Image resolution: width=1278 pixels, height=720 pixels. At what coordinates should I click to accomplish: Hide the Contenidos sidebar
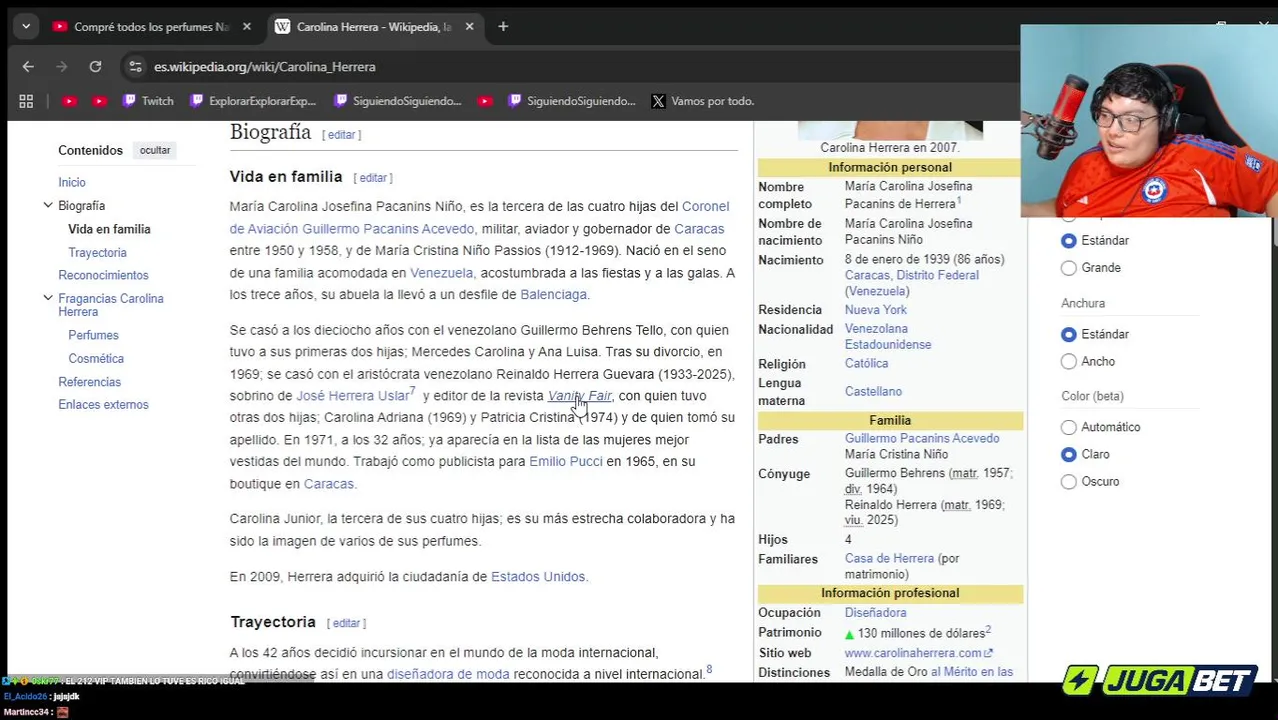click(155, 150)
